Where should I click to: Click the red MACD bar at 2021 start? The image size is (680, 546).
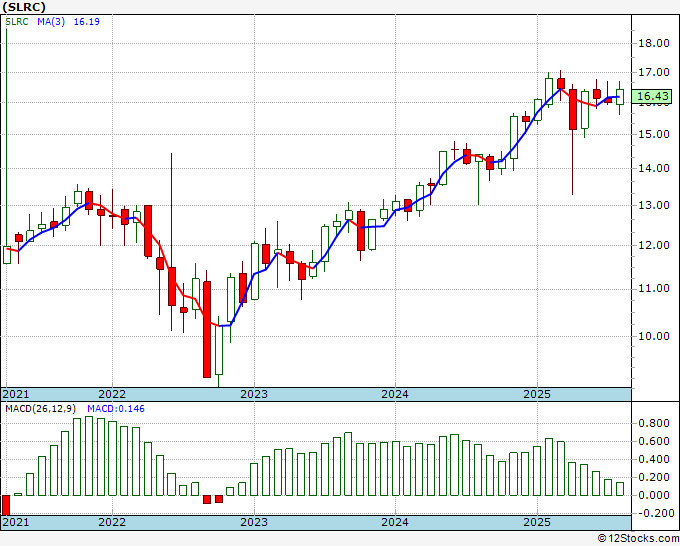pos(6,504)
